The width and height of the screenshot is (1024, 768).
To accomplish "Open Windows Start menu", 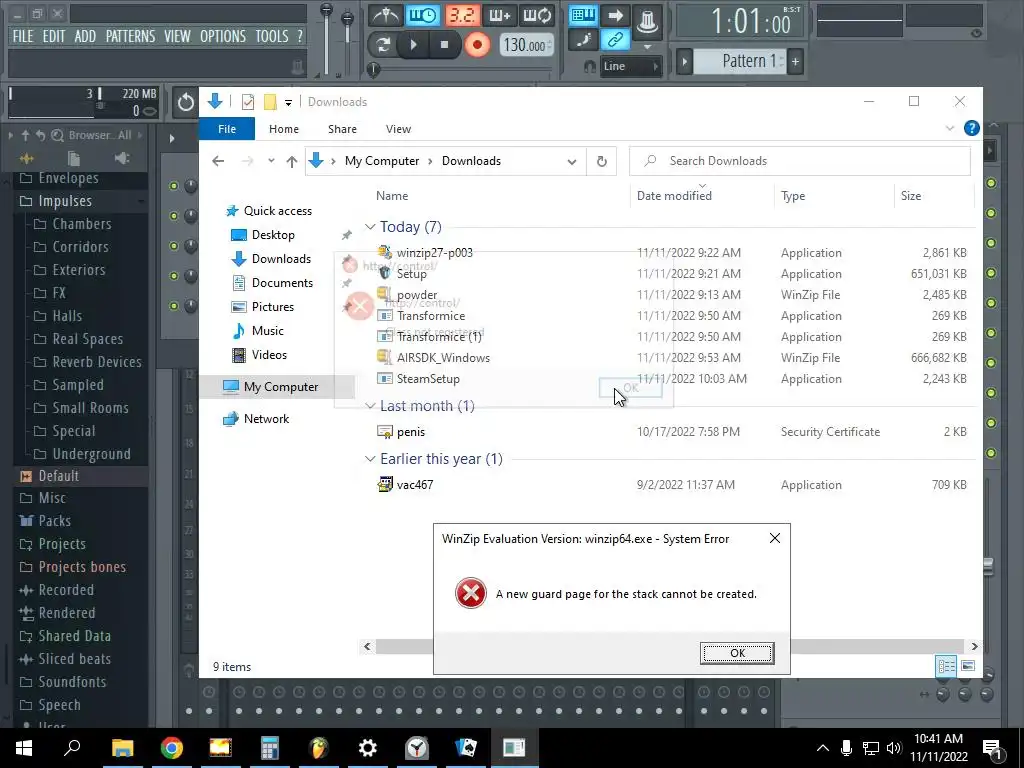I will [x=24, y=748].
